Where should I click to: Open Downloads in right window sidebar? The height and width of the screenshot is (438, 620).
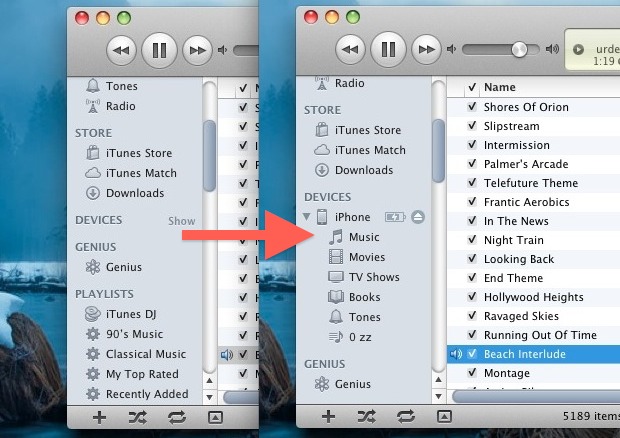(x=354, y=170)
